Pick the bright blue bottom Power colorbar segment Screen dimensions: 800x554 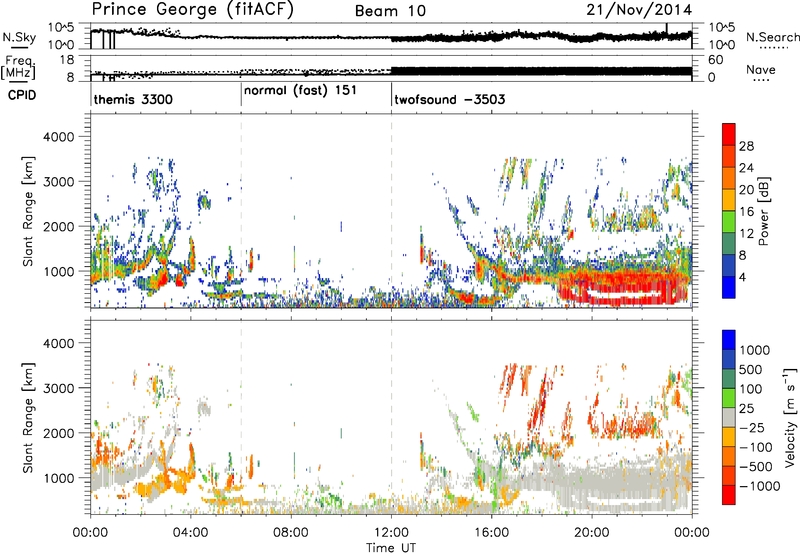point(729,288)
